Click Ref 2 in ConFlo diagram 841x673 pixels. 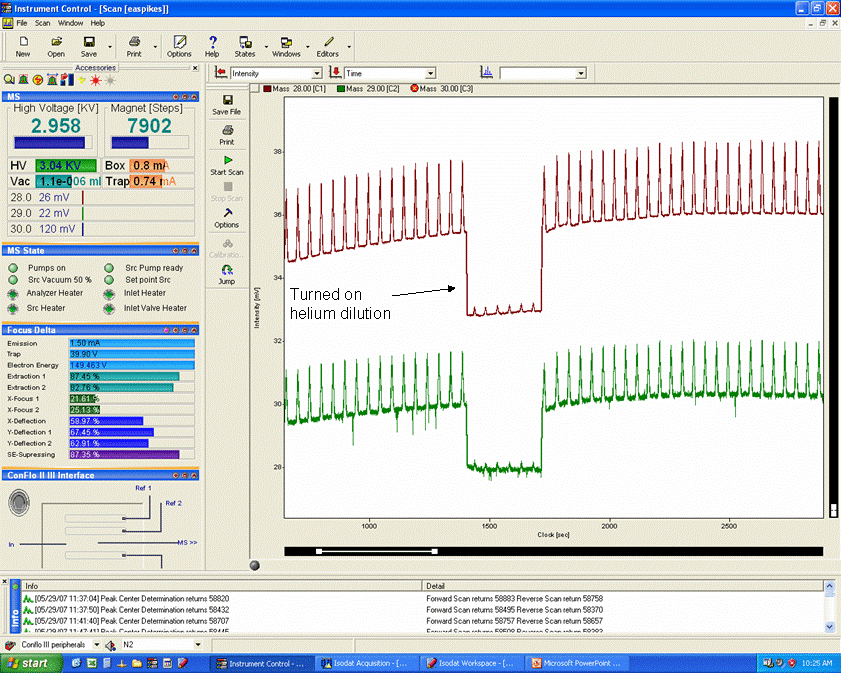pos(173,503)
